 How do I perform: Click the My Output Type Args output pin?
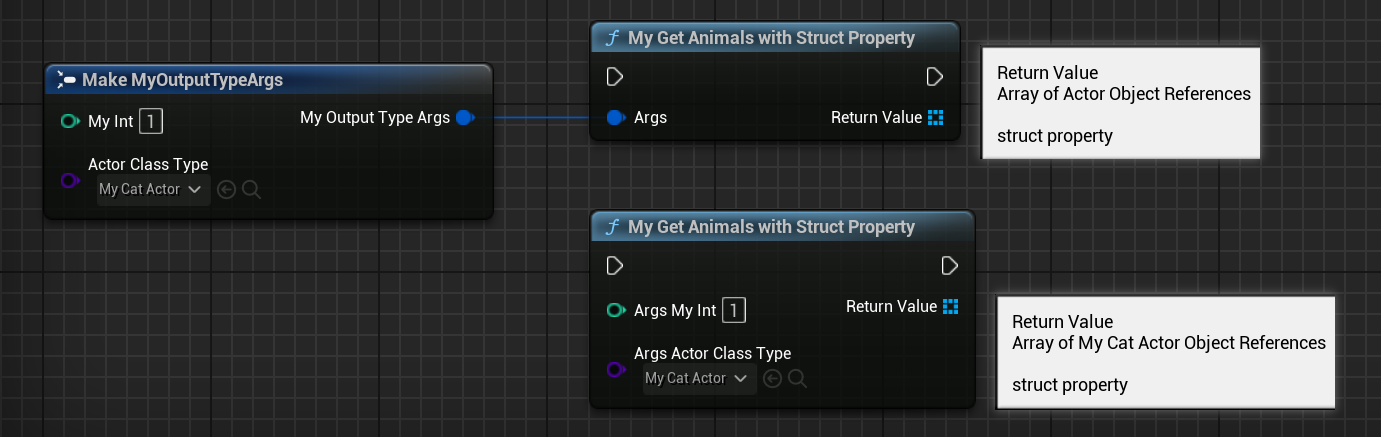464,118
